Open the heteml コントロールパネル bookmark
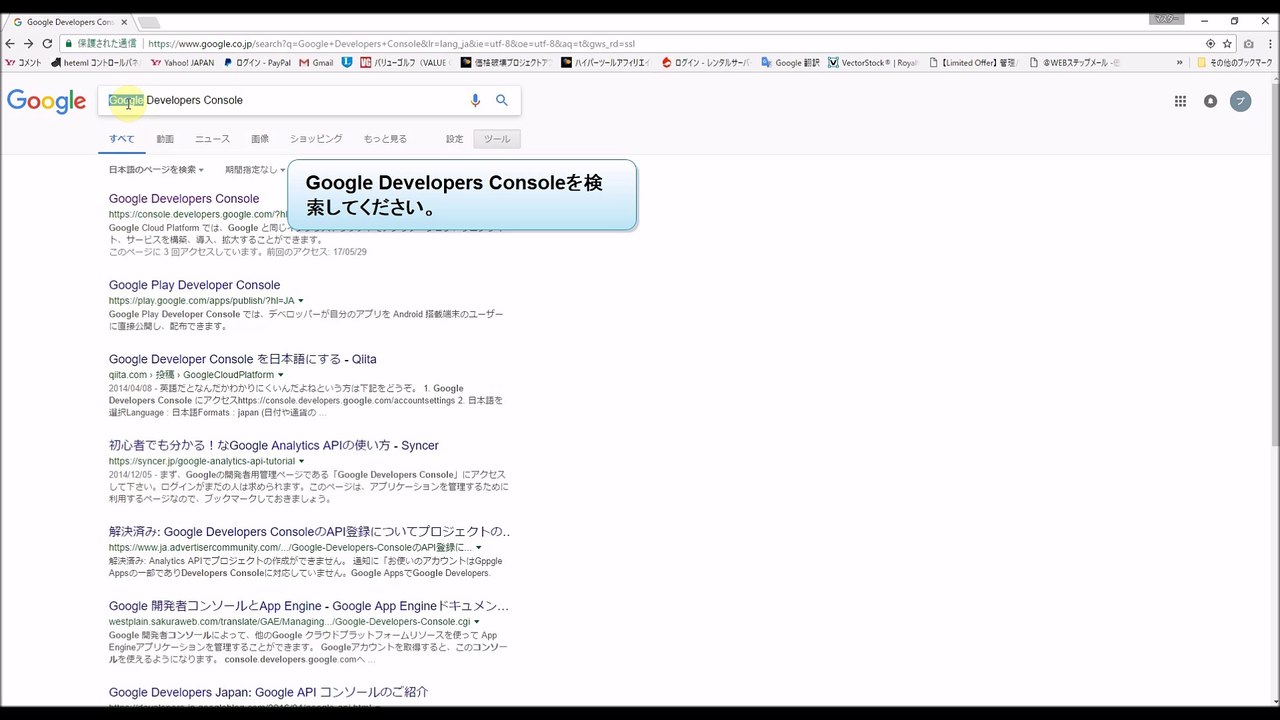 point(96,63)
